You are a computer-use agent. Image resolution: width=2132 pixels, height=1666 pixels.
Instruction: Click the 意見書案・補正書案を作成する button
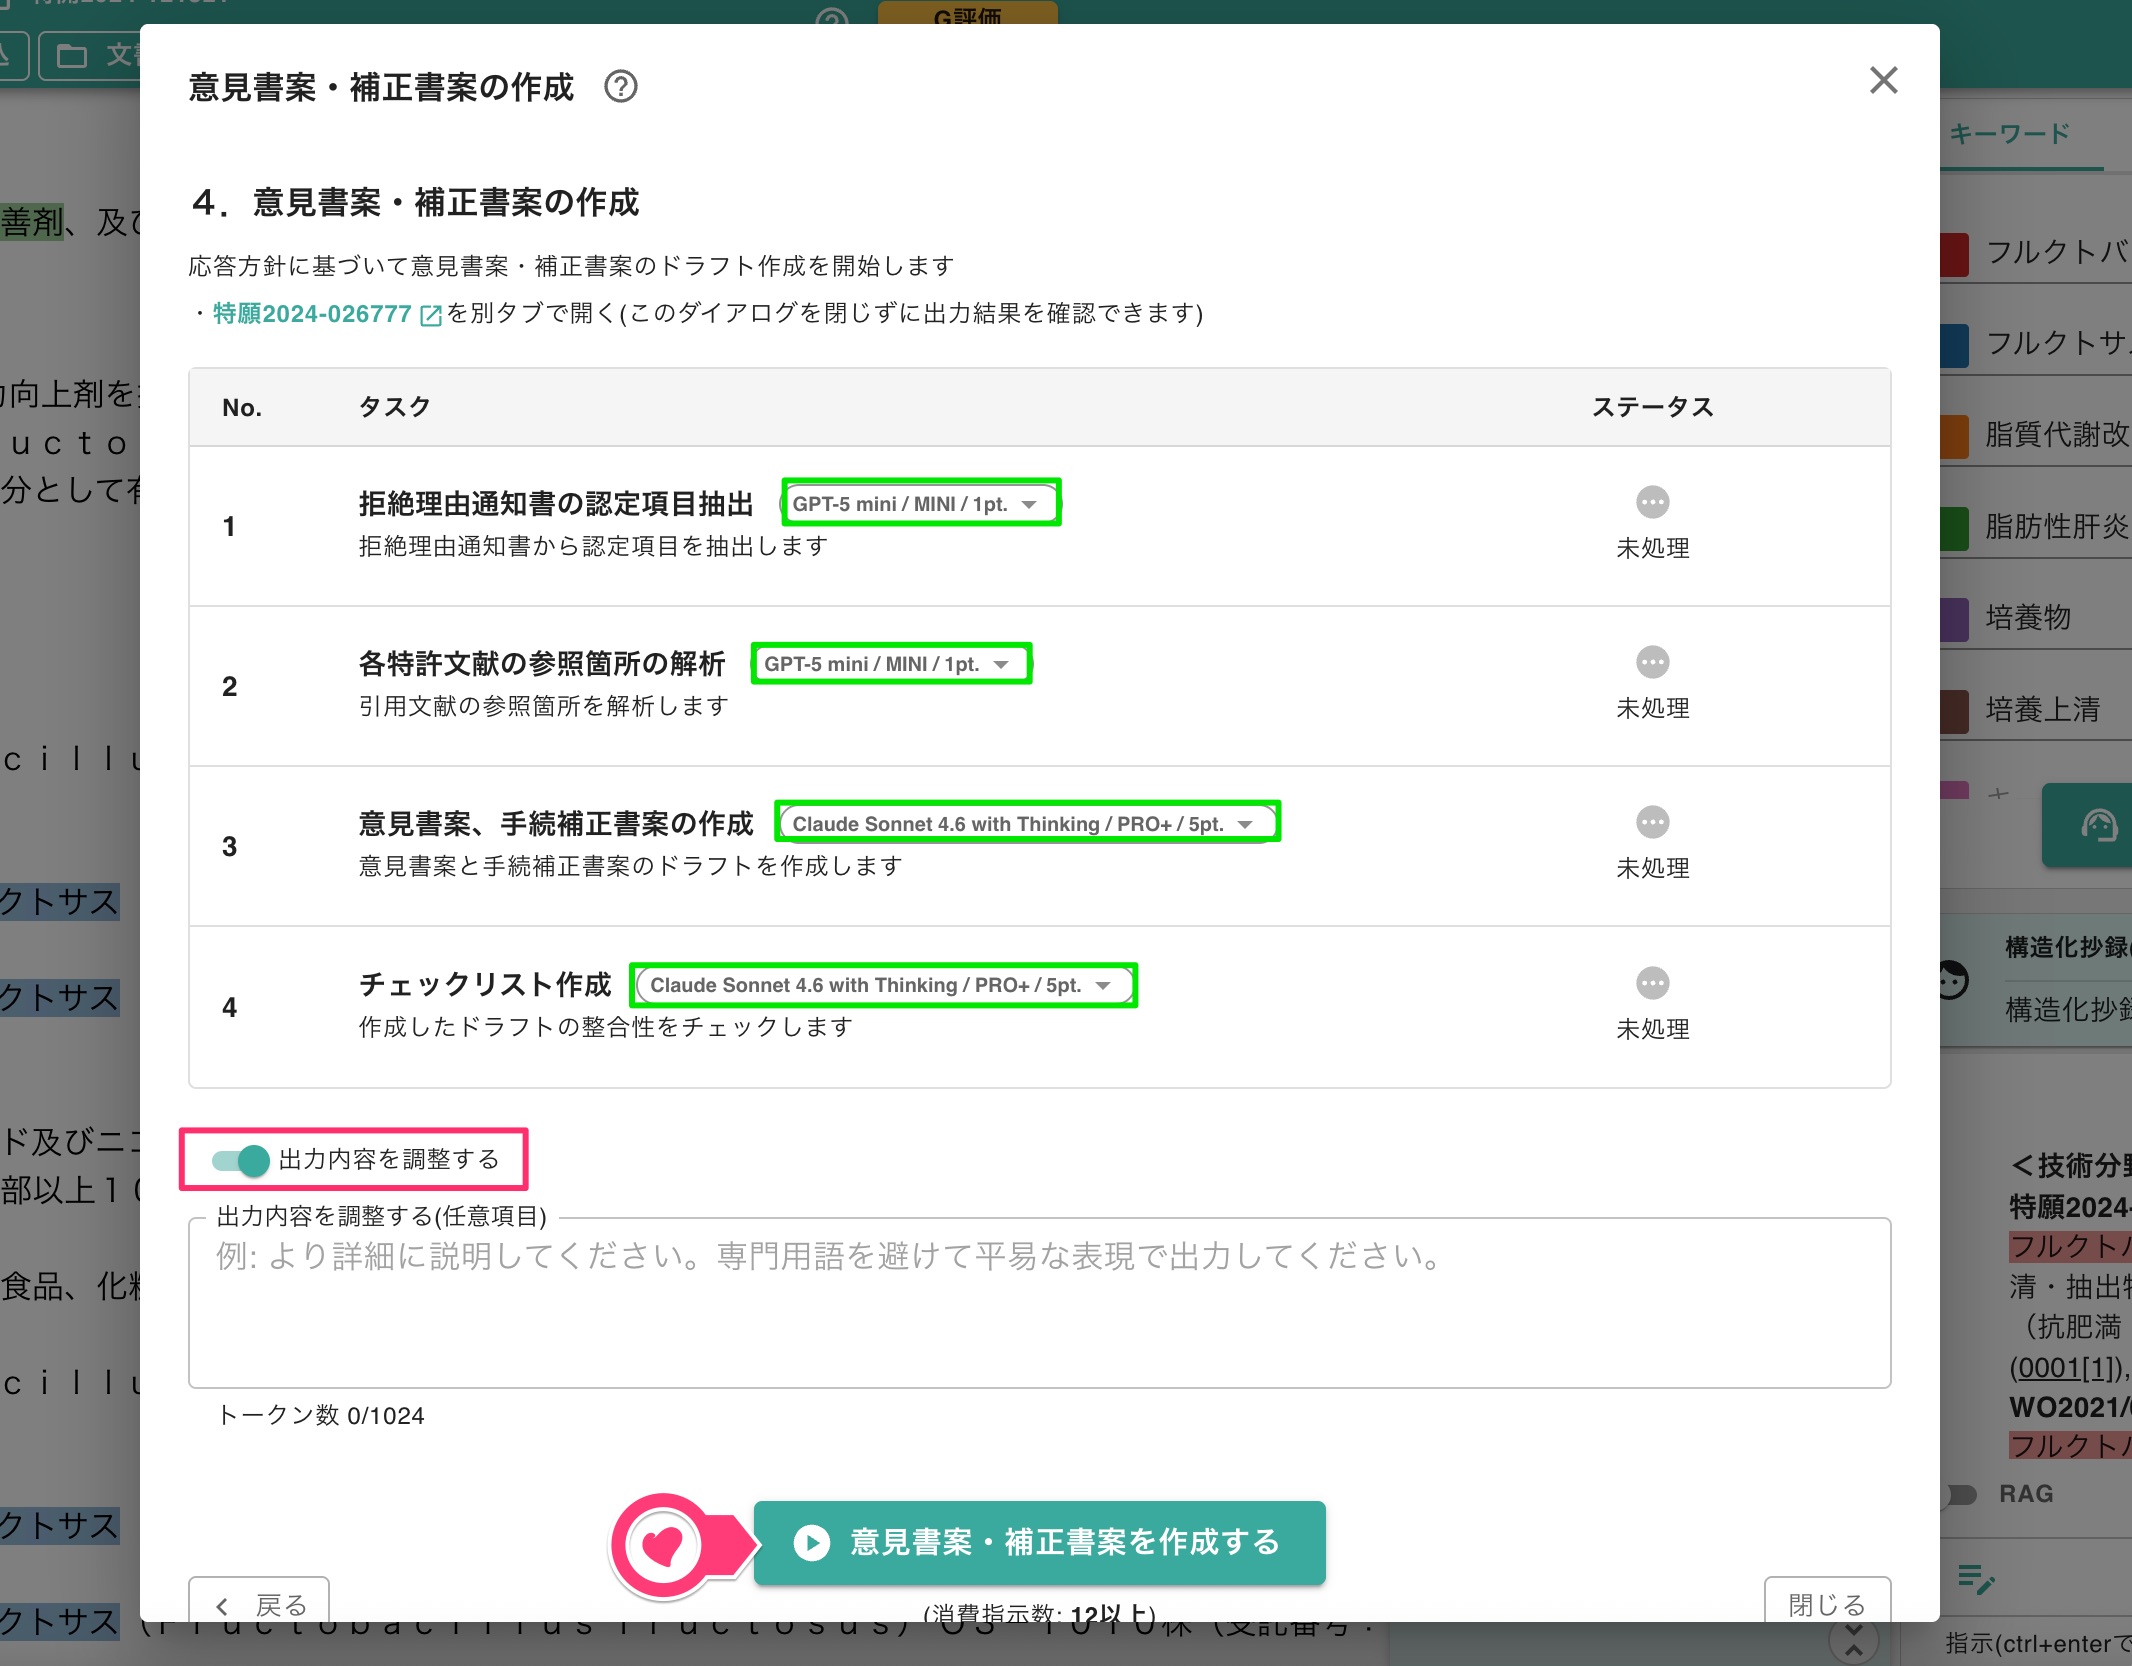1039,1542
